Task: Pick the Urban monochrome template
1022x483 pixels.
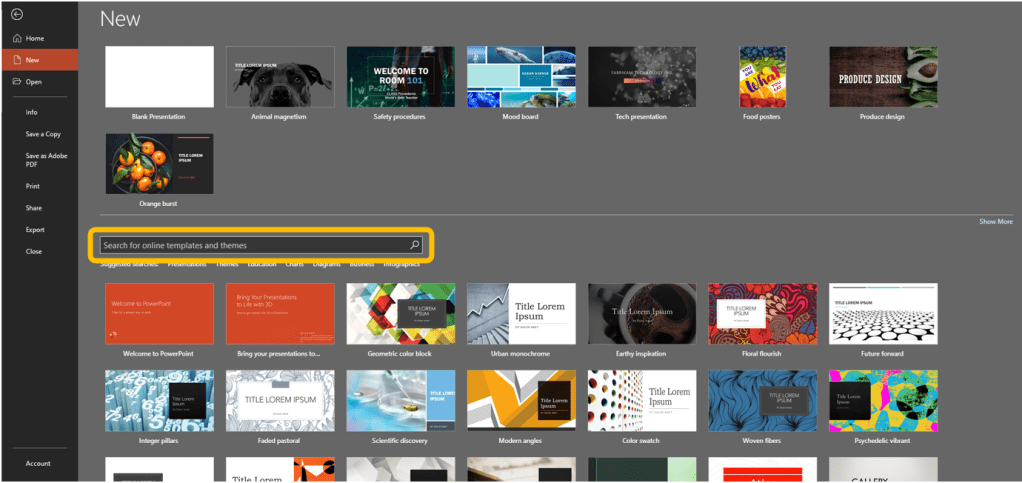Action: pos(521,314)
